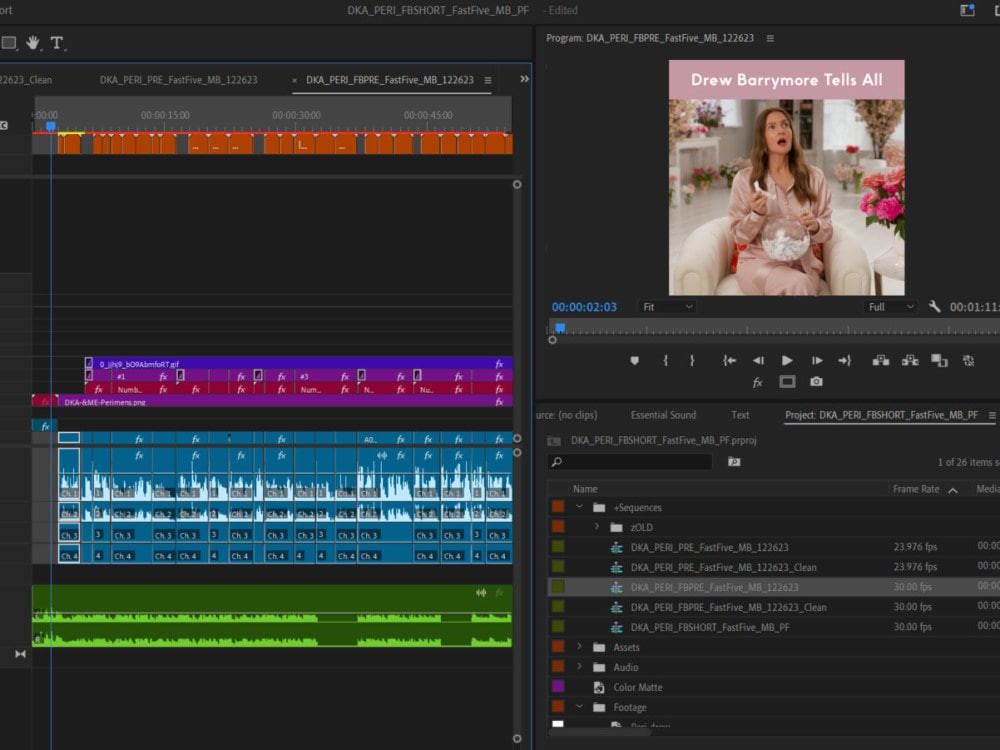1000x750 pixels.
Task: Open Program monitor settings via wrench icon
Action: point(934,306)
